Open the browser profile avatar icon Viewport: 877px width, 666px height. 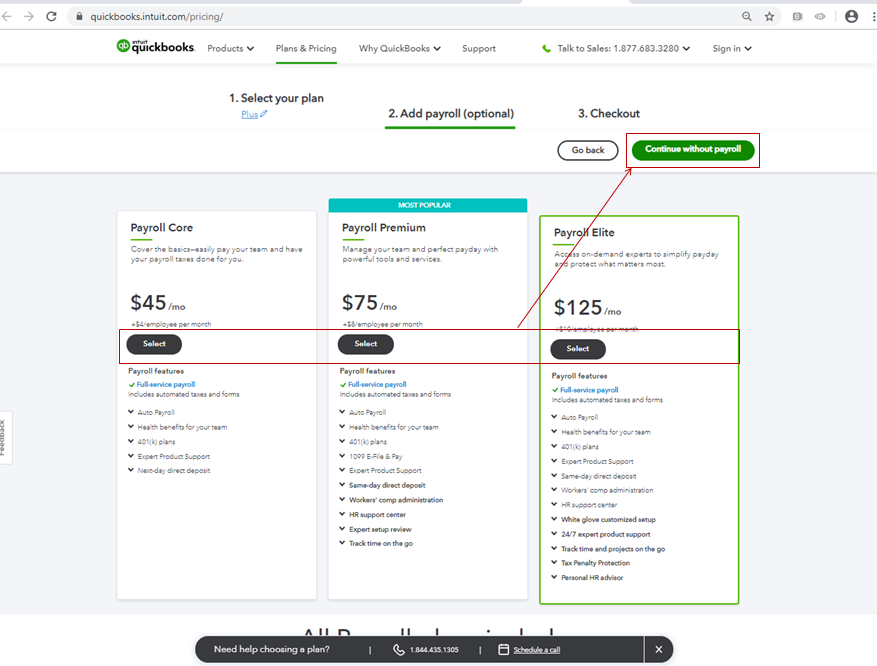851,17
